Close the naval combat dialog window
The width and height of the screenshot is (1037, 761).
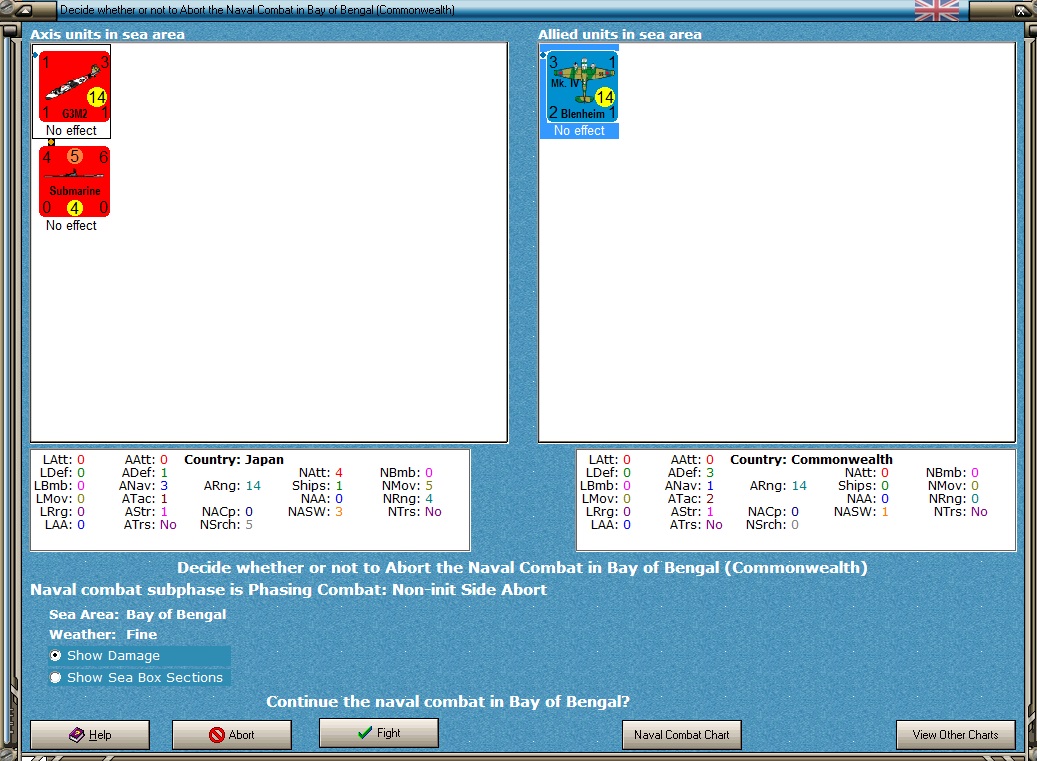(1020, 11)
